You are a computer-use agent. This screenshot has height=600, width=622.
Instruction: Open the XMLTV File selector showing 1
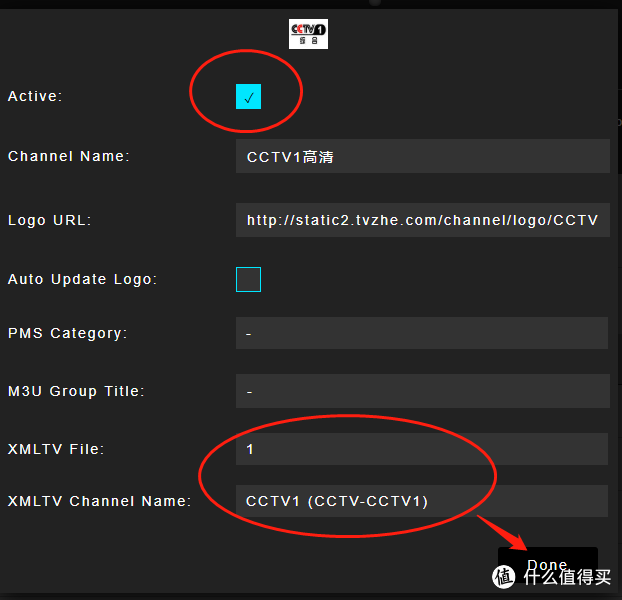point(422,449)
